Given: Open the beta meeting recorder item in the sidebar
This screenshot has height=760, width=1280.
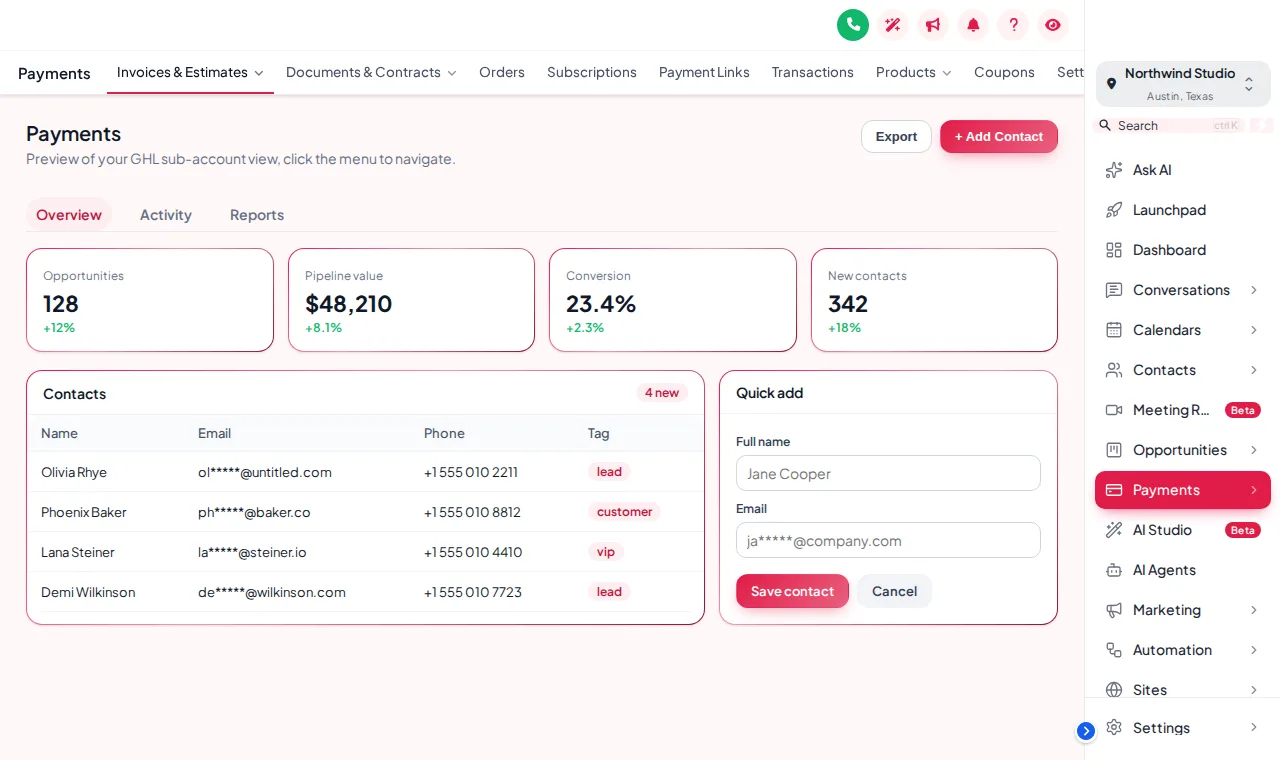Looking at the screenshot, I should point(1183,410).
